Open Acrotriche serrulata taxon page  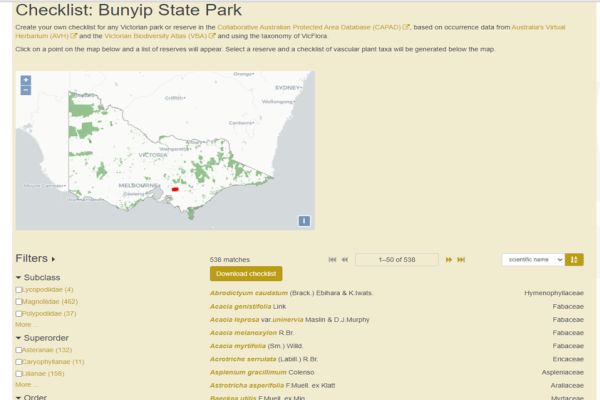243,359
